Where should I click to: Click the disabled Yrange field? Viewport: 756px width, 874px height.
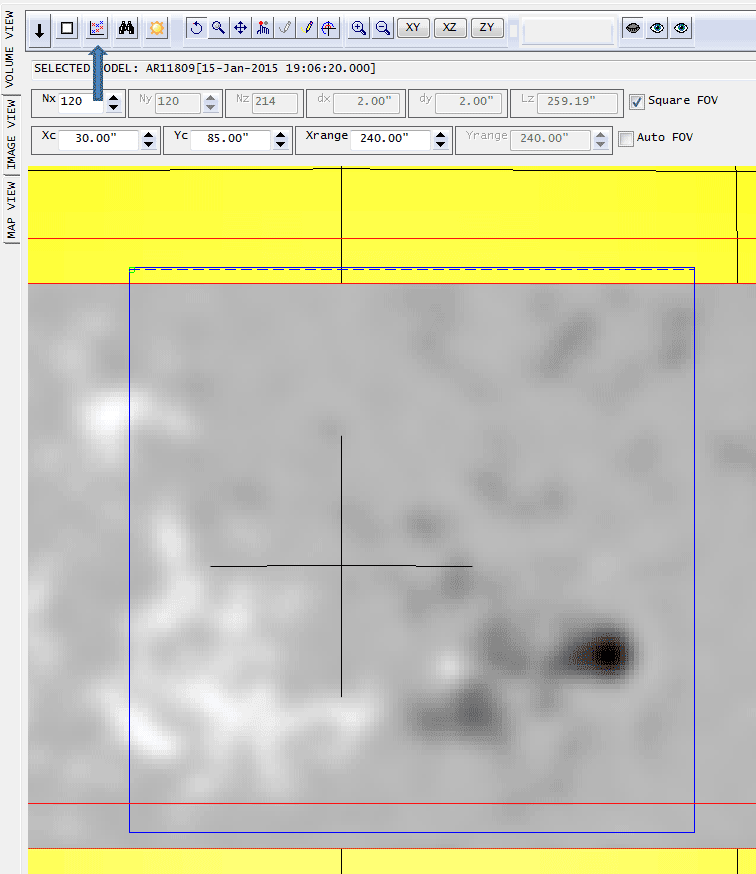point(550,139)
